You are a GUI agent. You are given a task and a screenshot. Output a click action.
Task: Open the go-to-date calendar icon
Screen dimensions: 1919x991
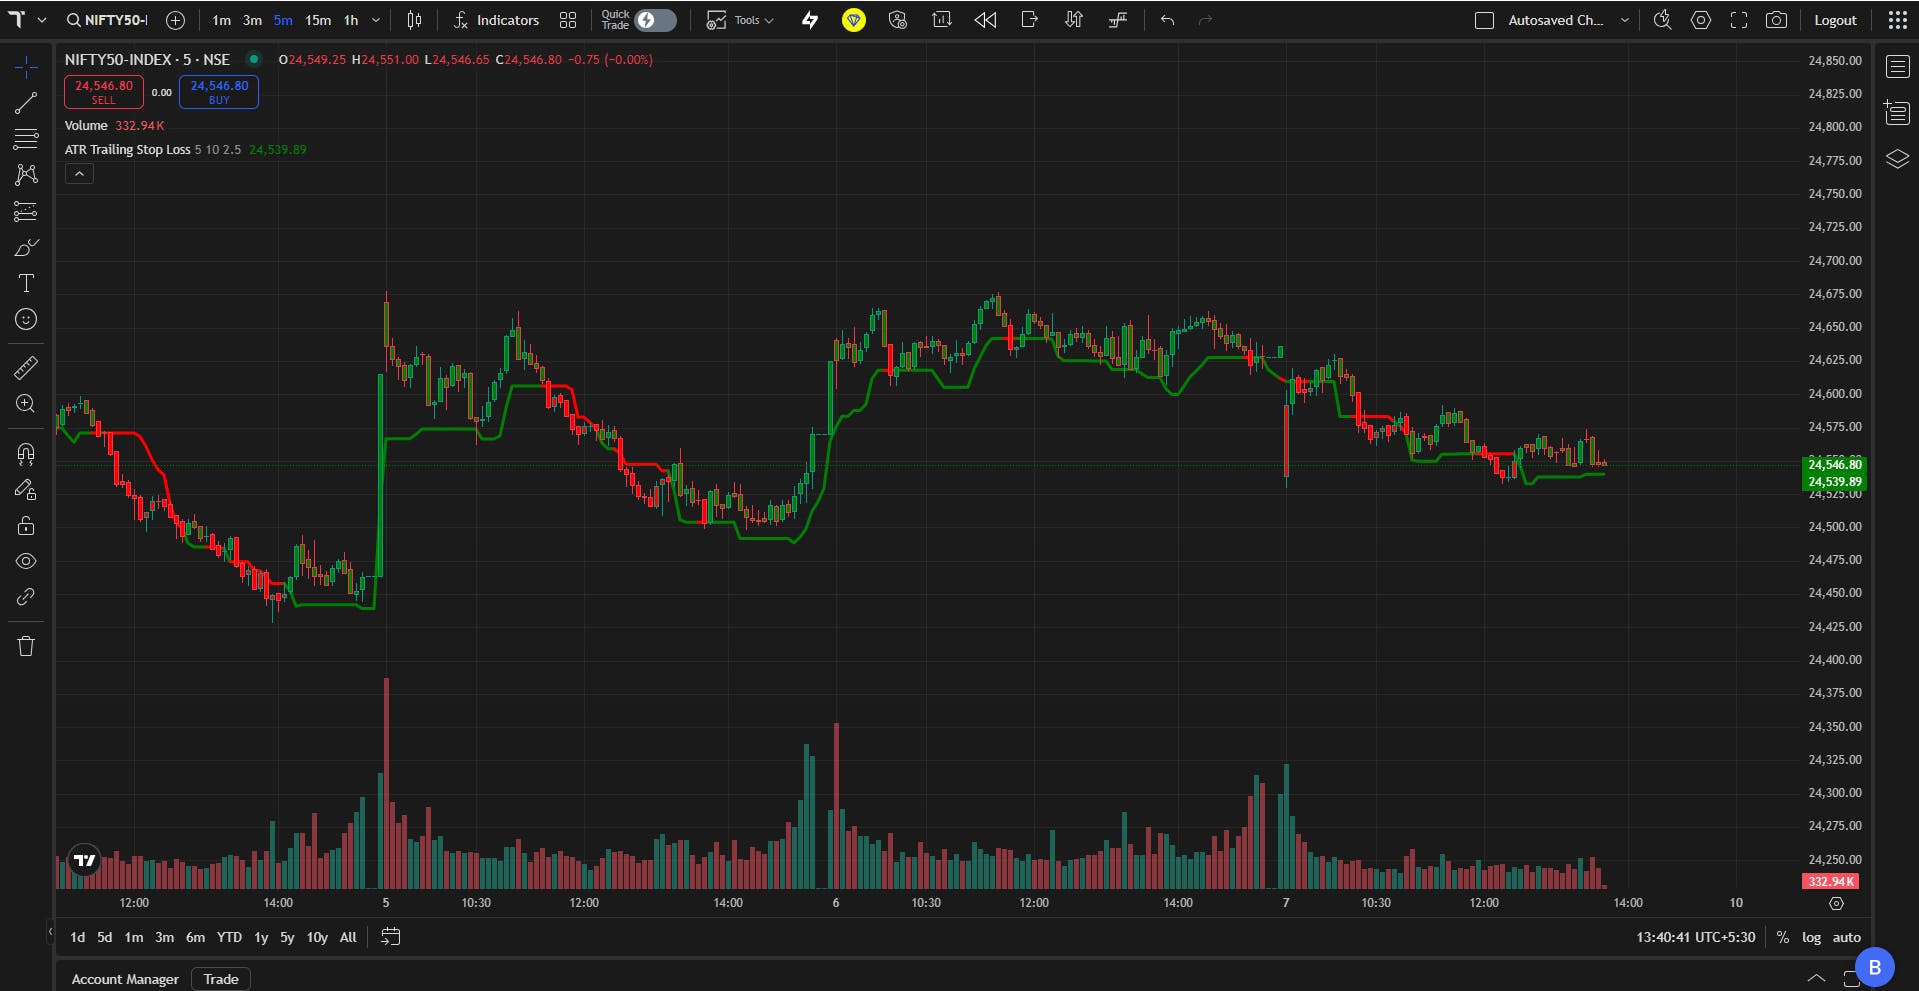tap(391, 937)
